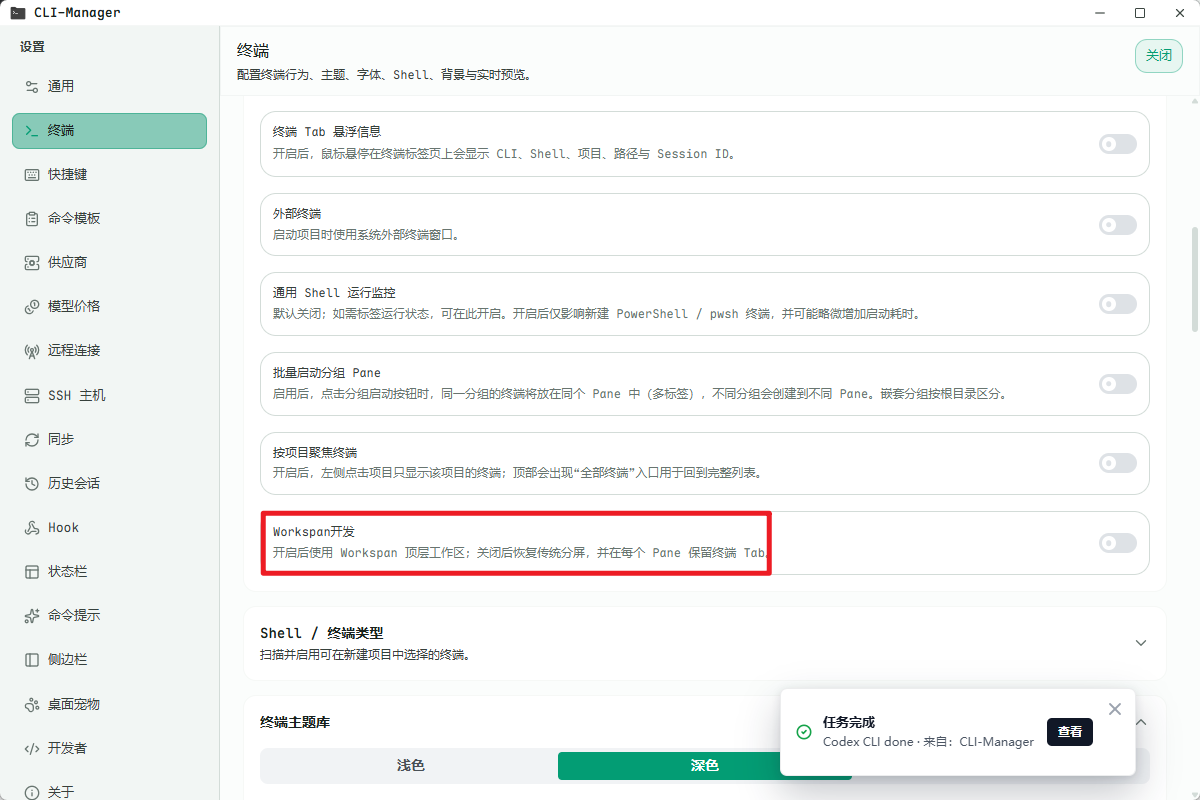Toggle 通用 Shell 运行监控 switch
Viewport: 1200px width, 800px height.
point(1118,304)
